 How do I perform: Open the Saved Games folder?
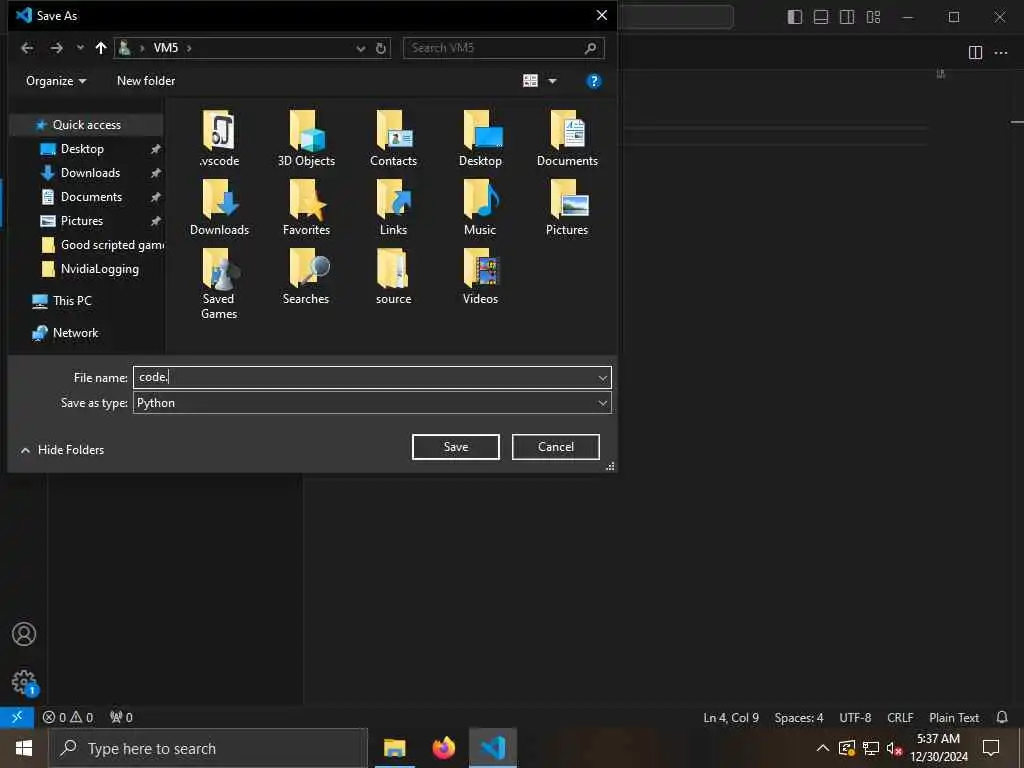pos(219,284)
